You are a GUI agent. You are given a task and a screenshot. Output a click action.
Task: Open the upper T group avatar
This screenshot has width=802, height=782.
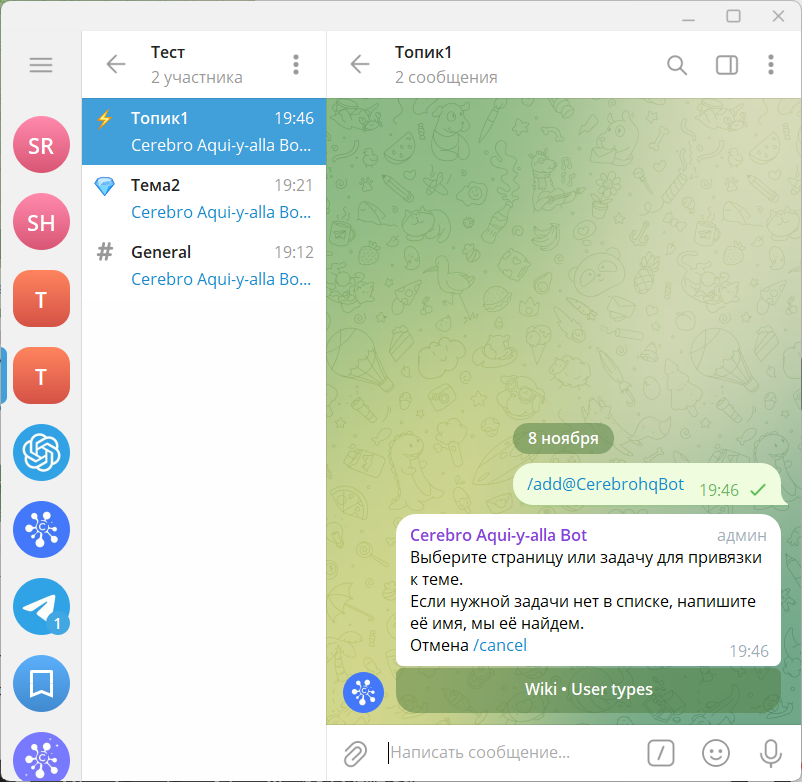tap(41, 299)
